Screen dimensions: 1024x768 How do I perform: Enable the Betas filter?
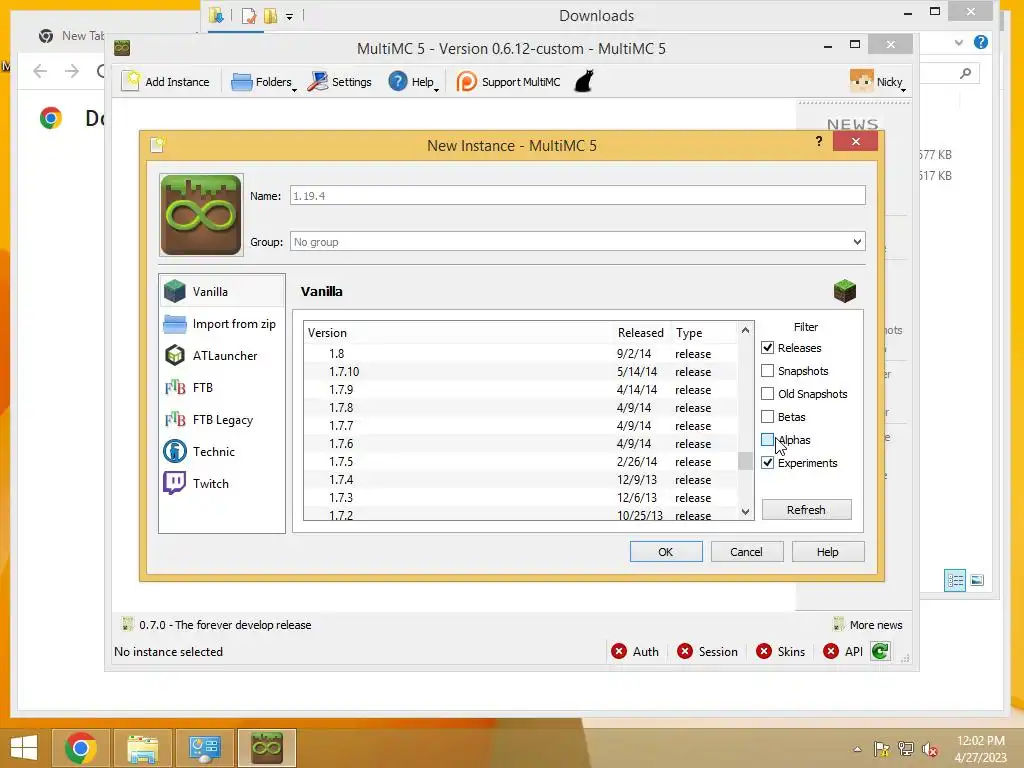[x=767, y=417]
